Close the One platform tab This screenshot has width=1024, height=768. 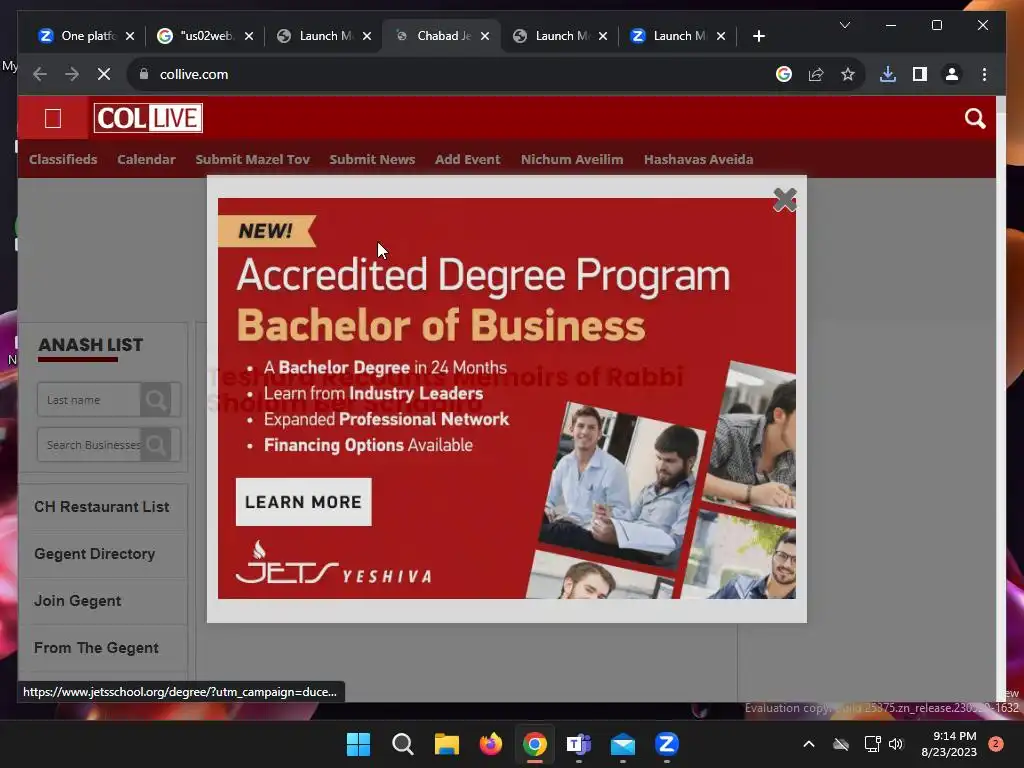(130, 36)
